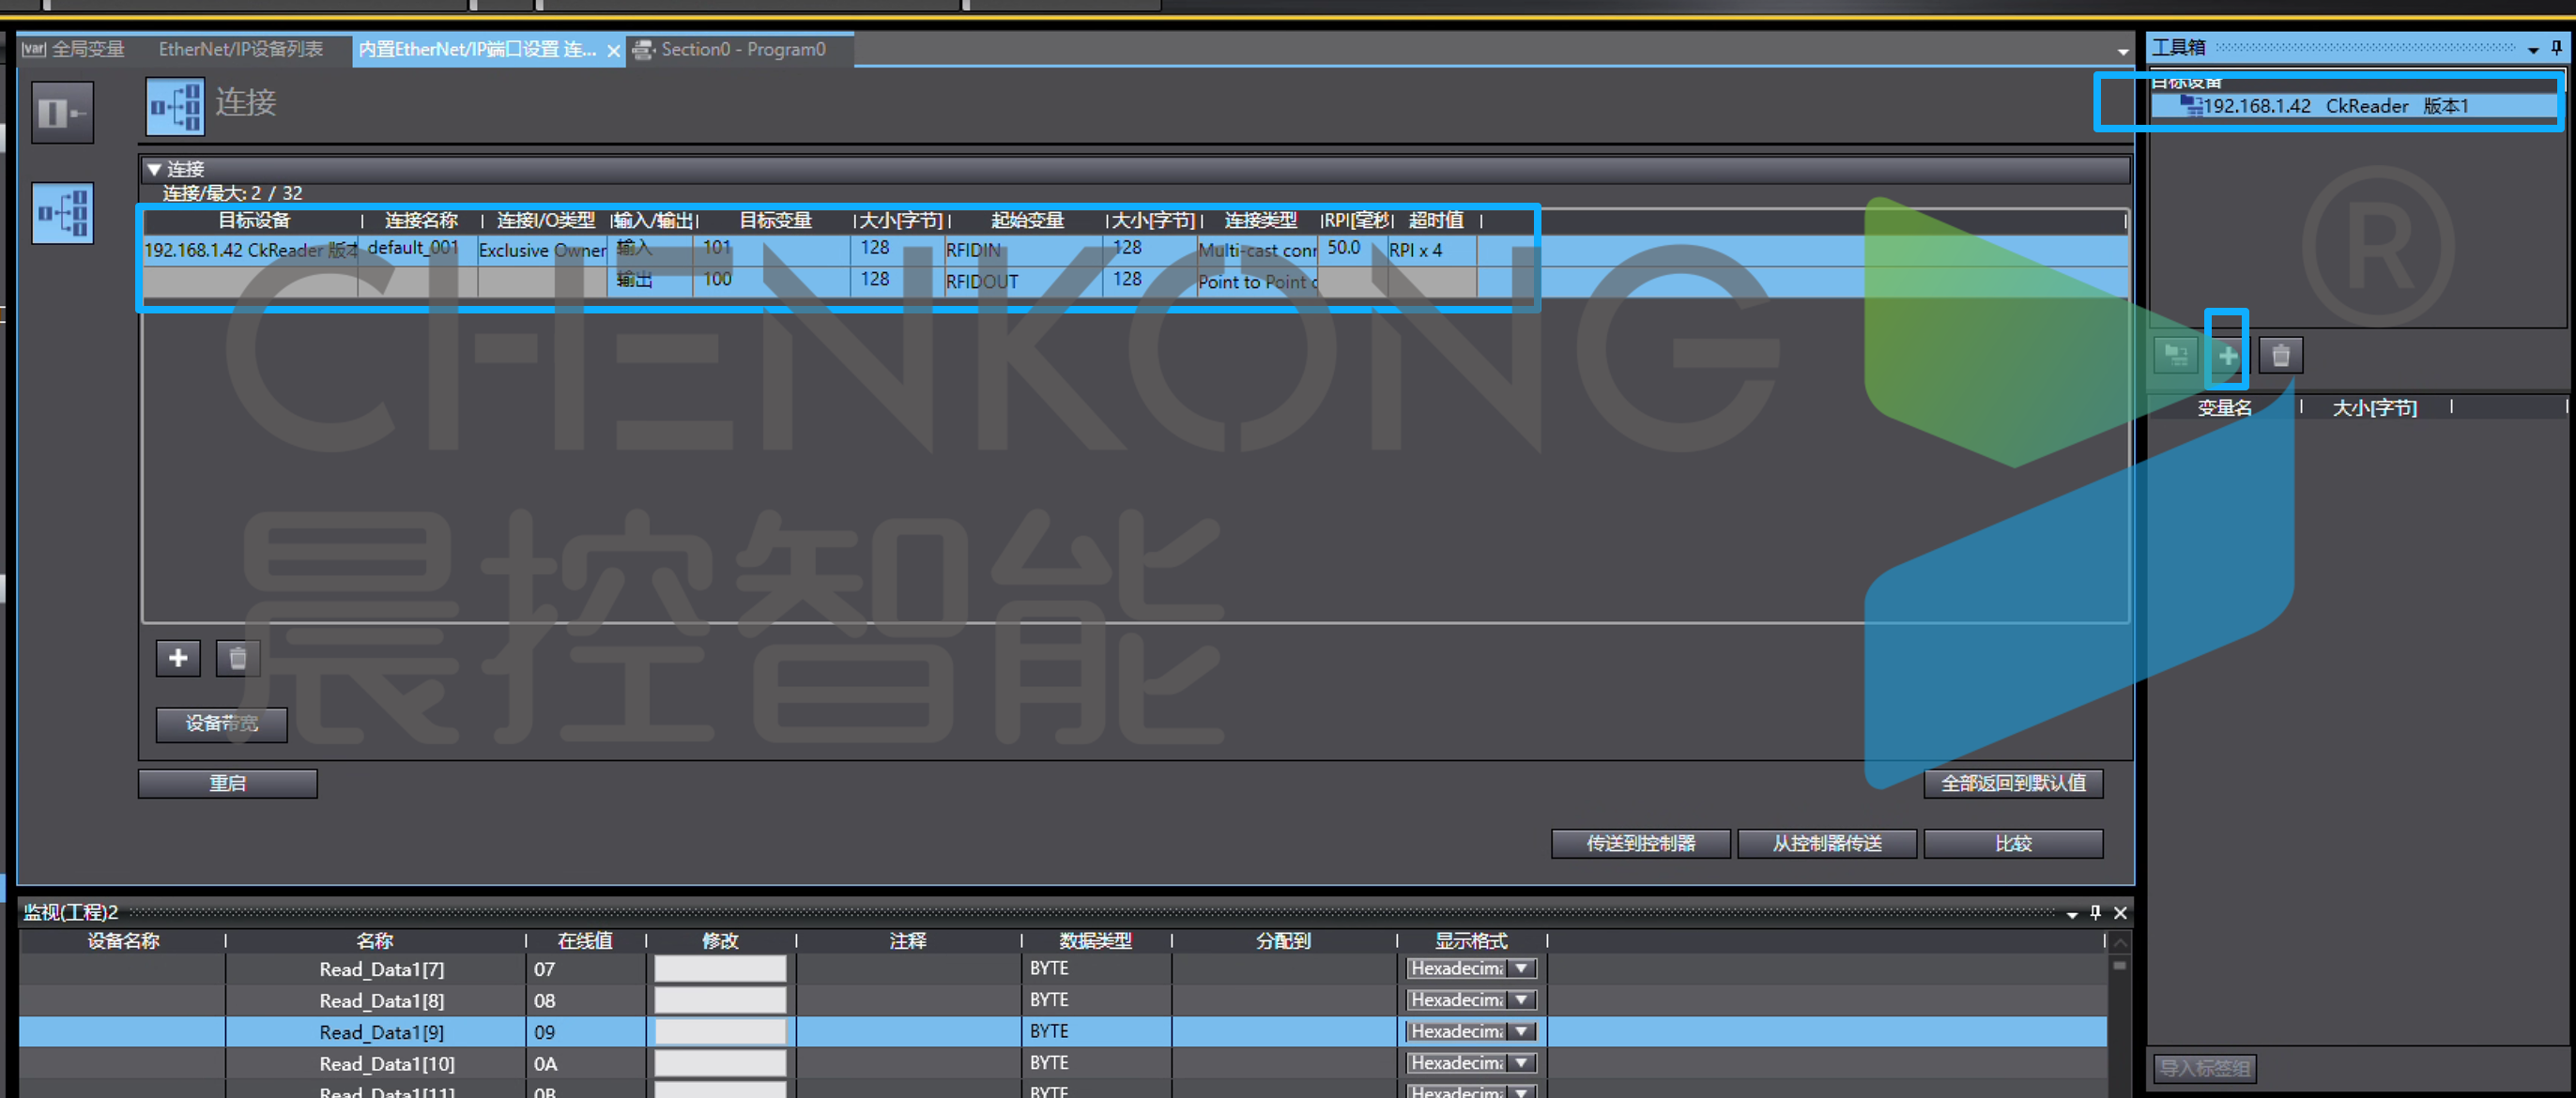Image resolution: width=2576 pixels, height=1098 pixels.
Task: Click 导入标签组 button
Action: coord(2204,1067)
